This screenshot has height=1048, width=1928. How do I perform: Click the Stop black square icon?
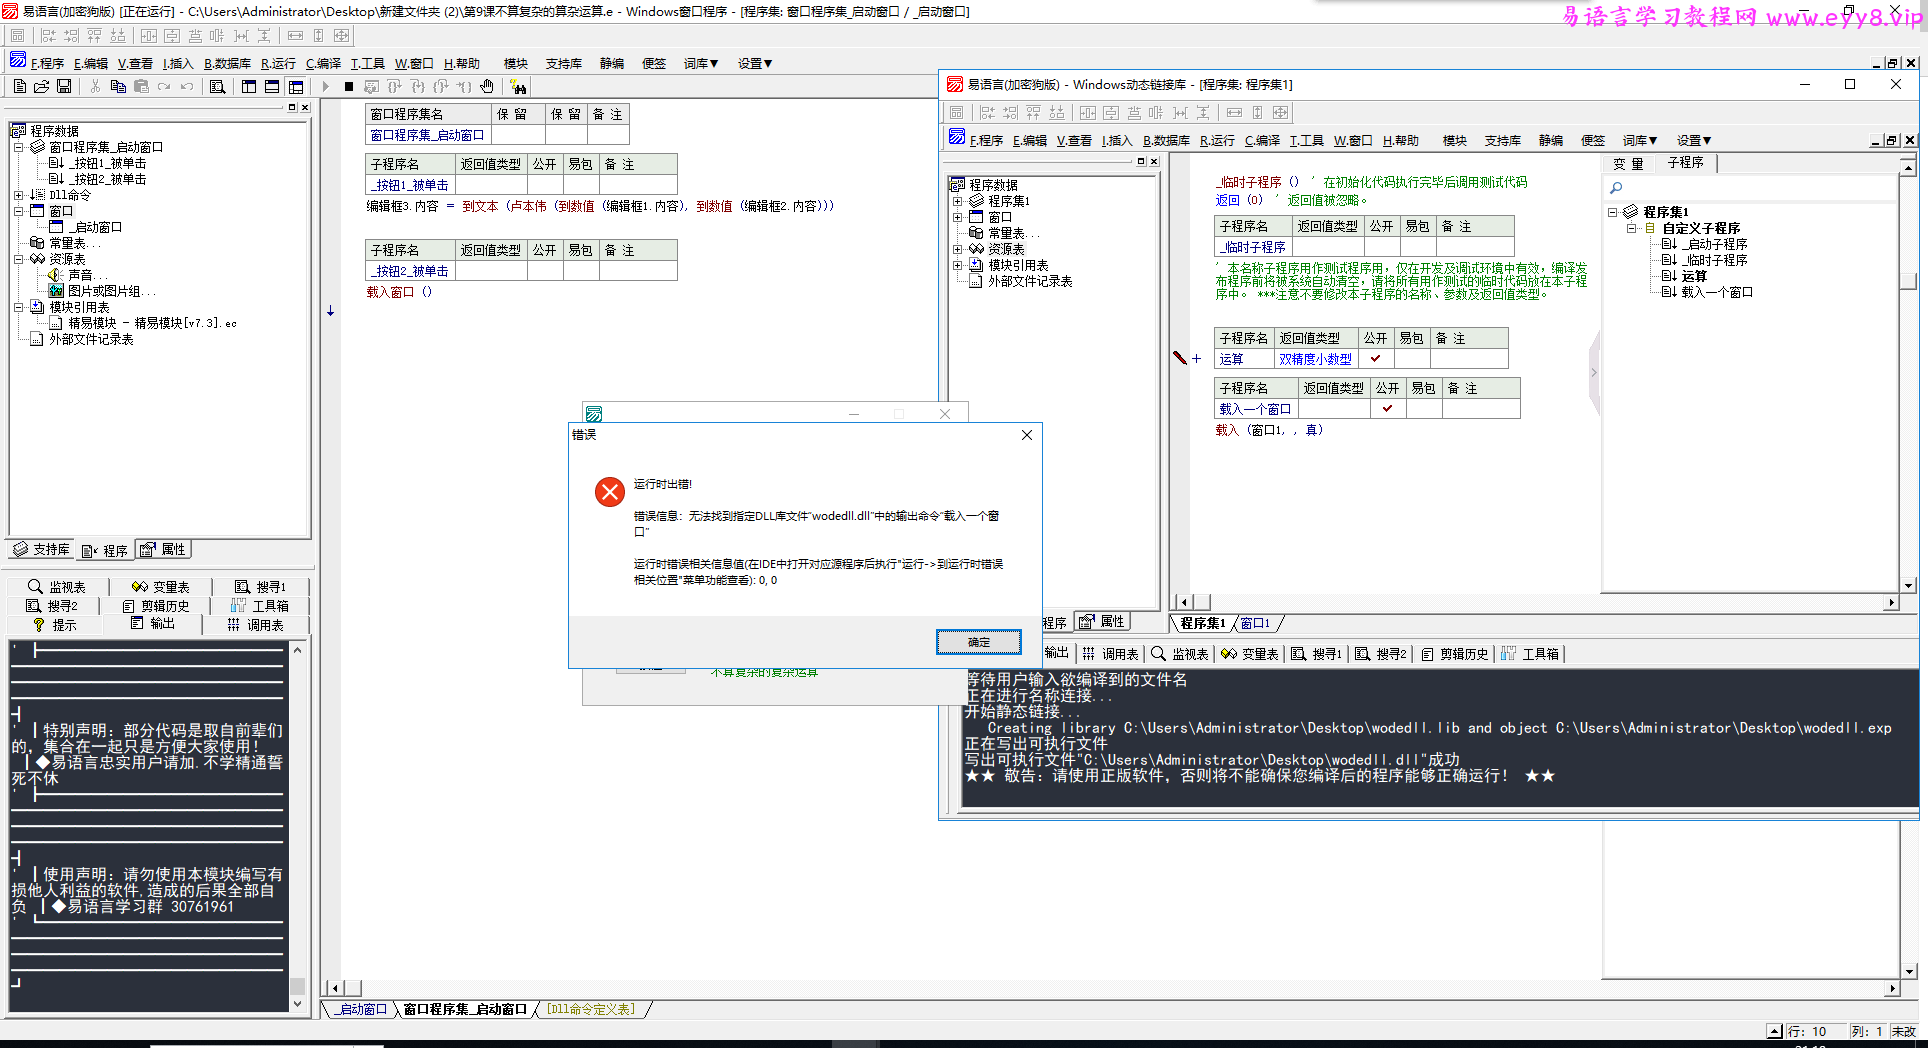click(x=348, y=87)
